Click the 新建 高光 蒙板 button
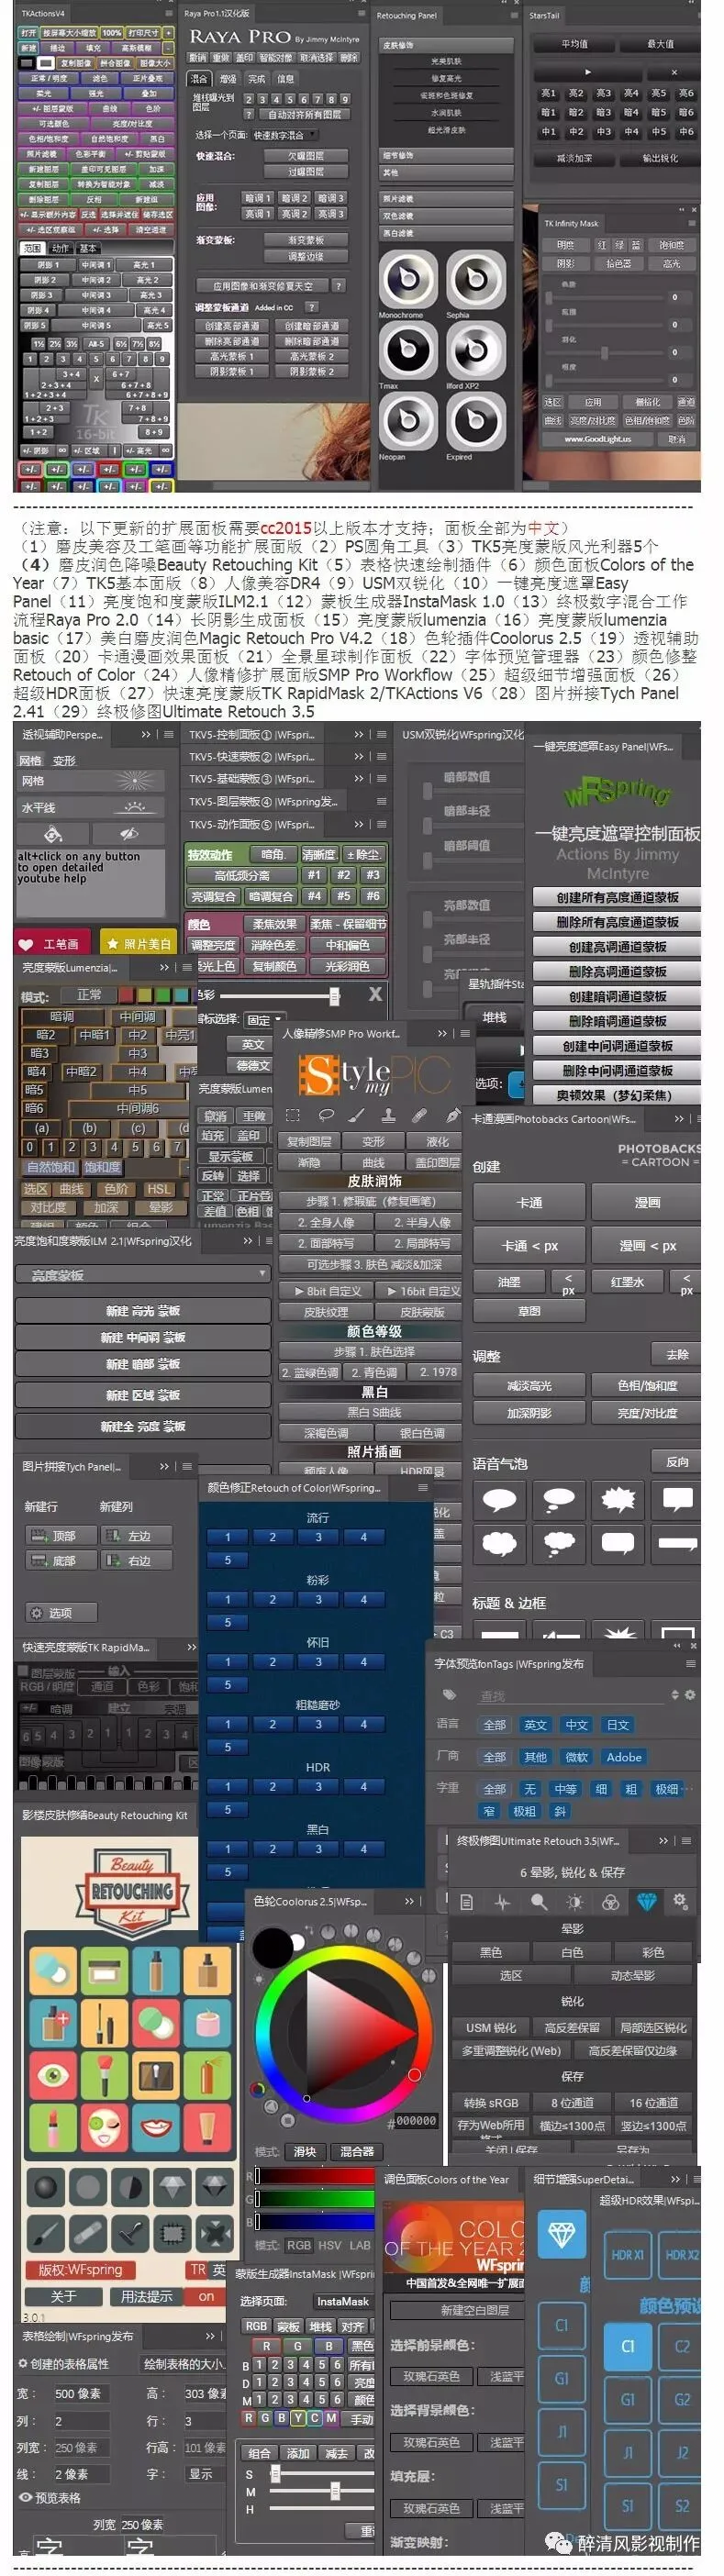This screenshot has height=2576, width=724. point(143,1311)
